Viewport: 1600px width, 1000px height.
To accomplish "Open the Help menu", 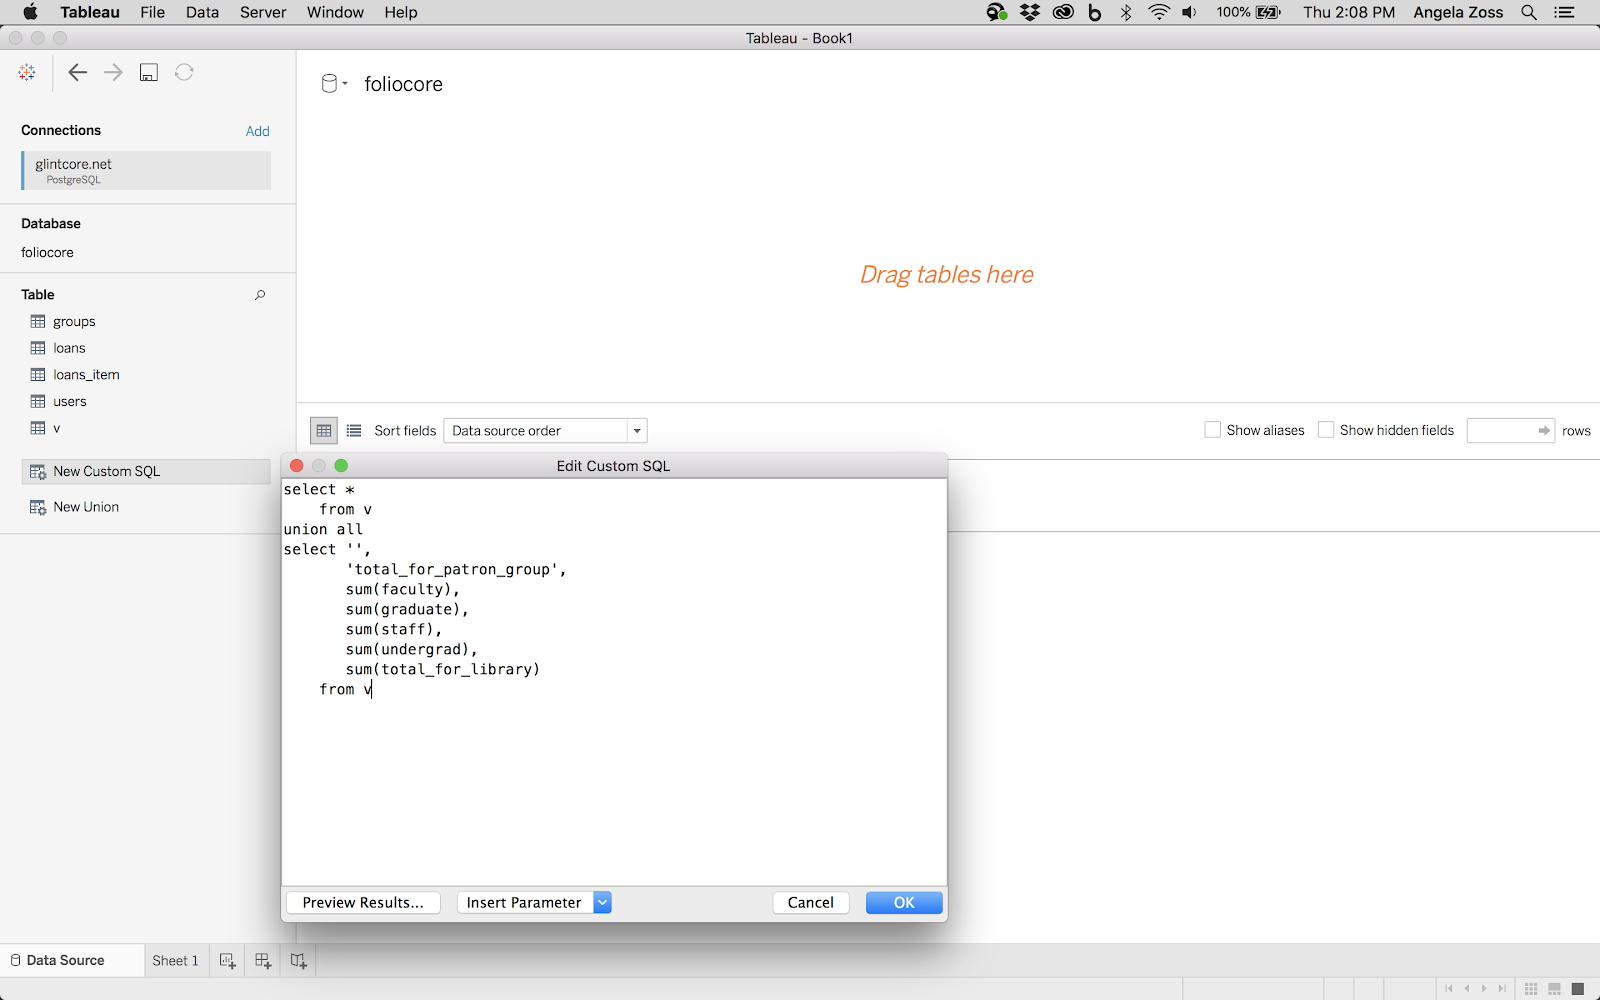I will (401, 12).
